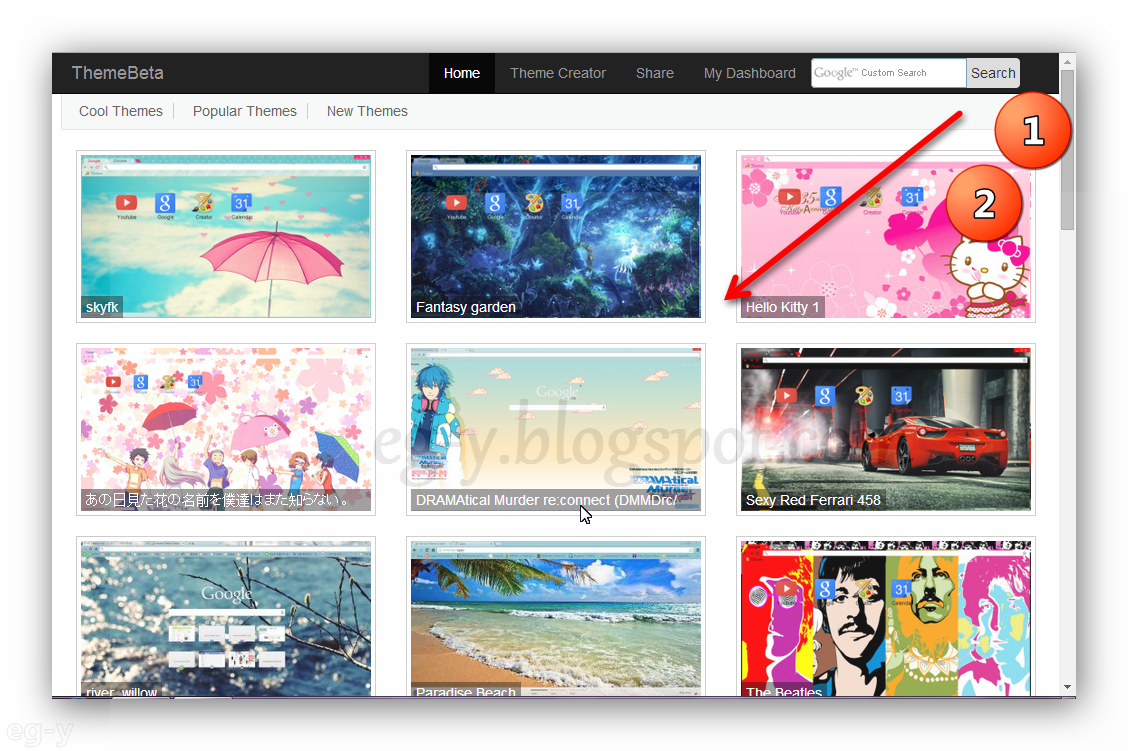Click the Hello Kitty 1 title label
The image size is (1128, 751).
click(782, 307)
